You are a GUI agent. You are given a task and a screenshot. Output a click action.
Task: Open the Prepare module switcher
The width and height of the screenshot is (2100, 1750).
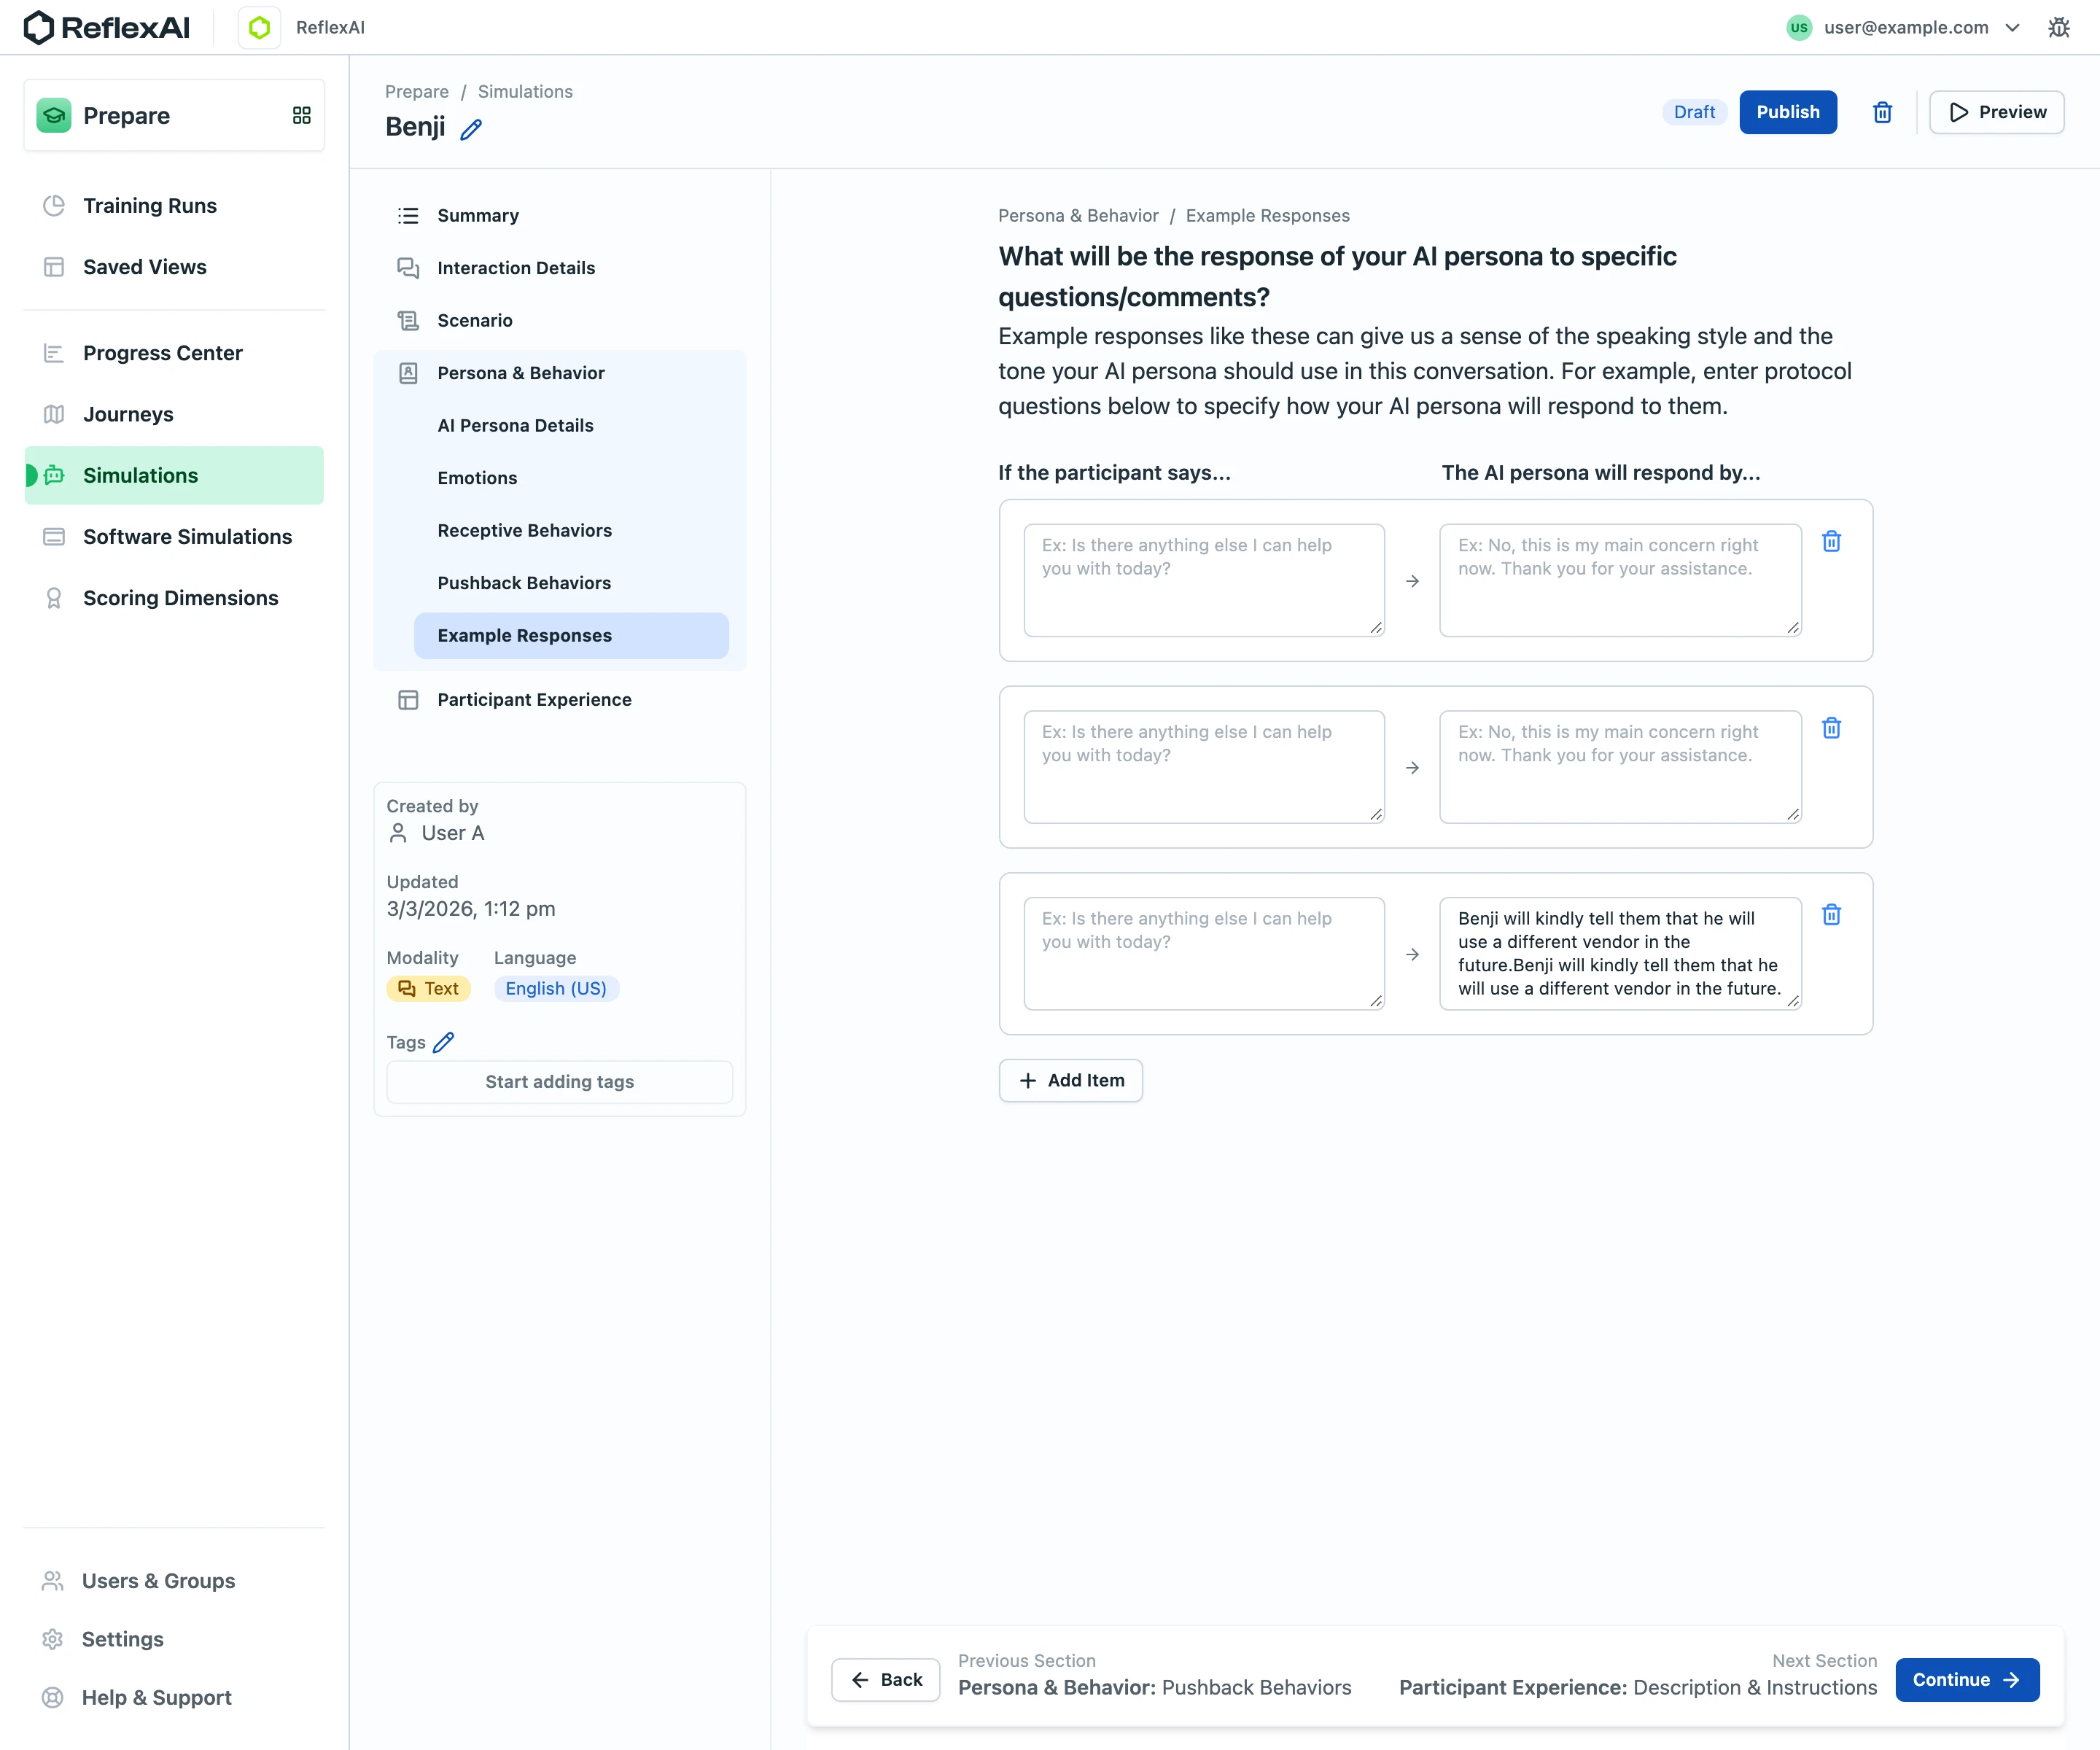tap(174, 115)
